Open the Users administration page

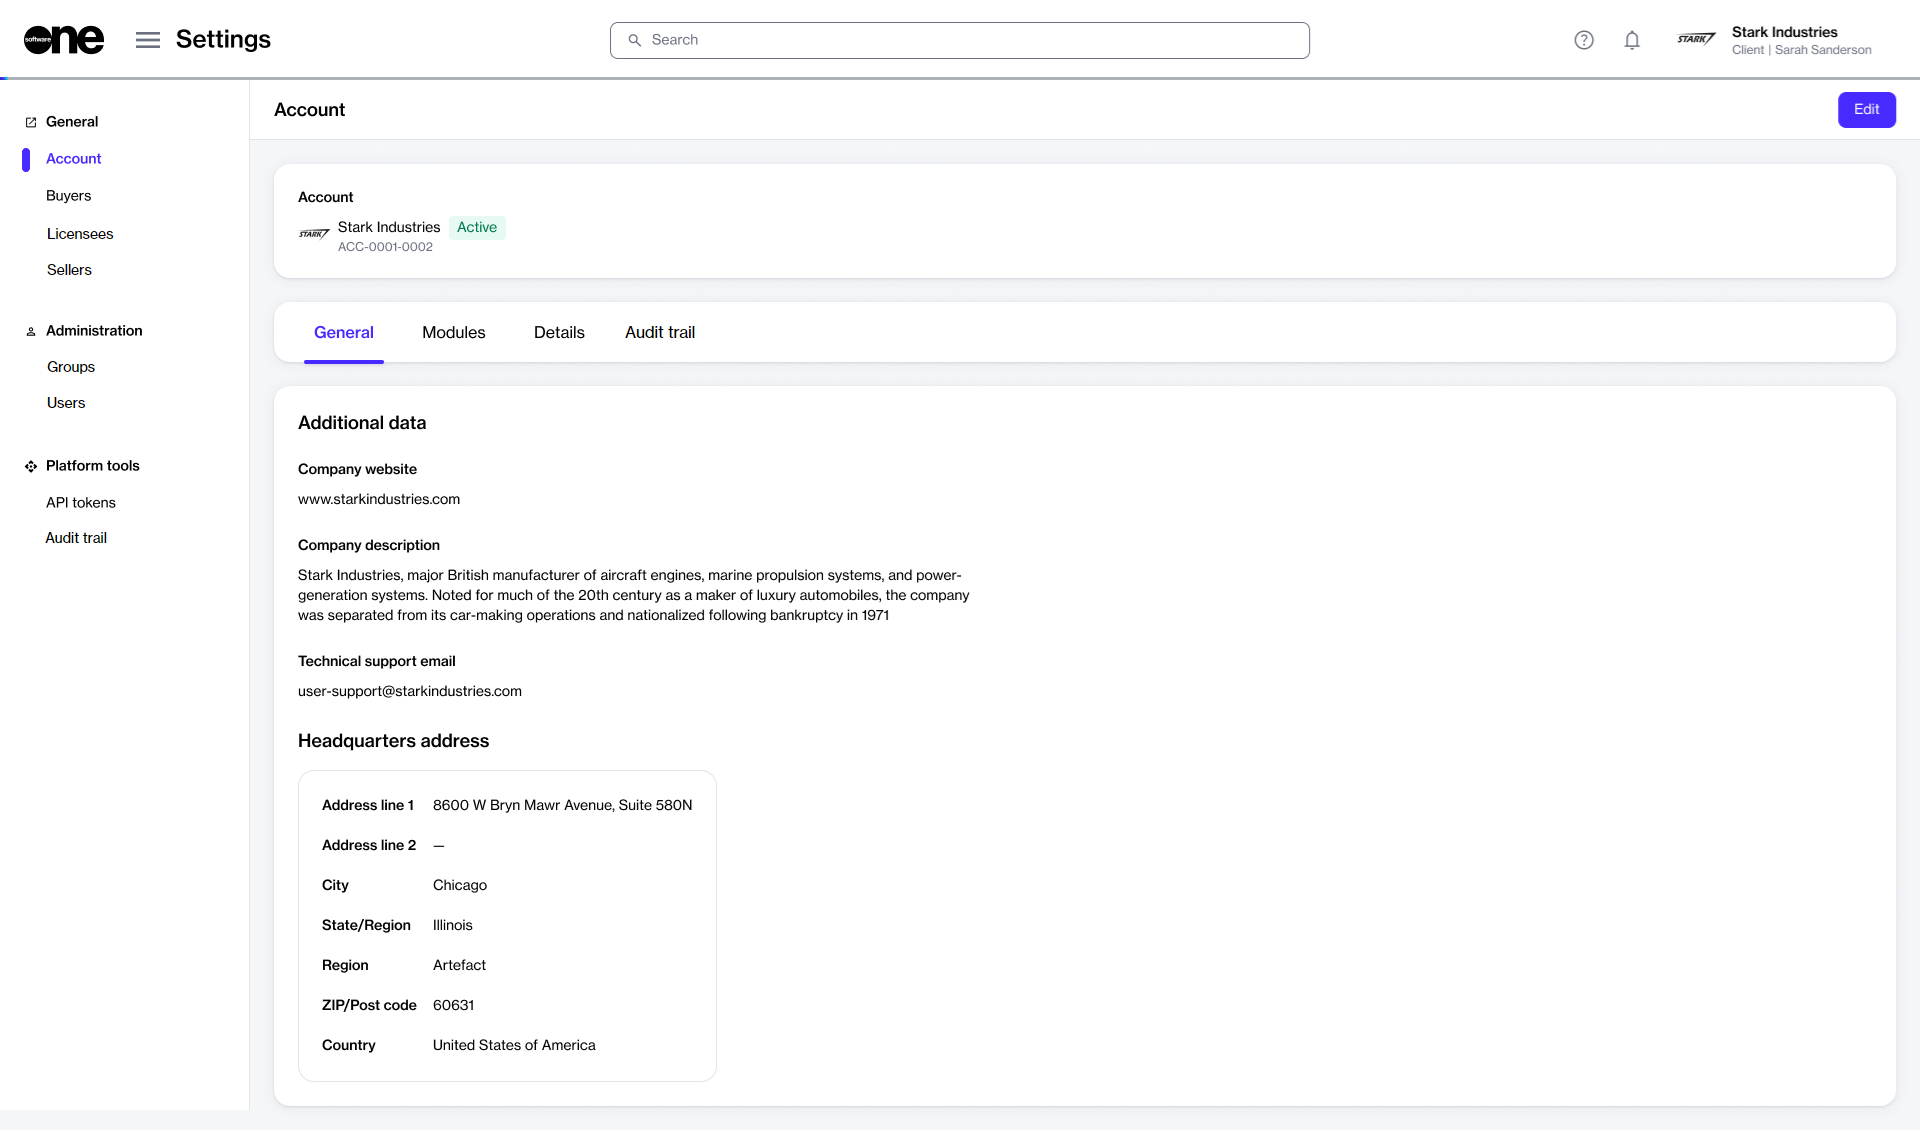[x=66, y=403]
